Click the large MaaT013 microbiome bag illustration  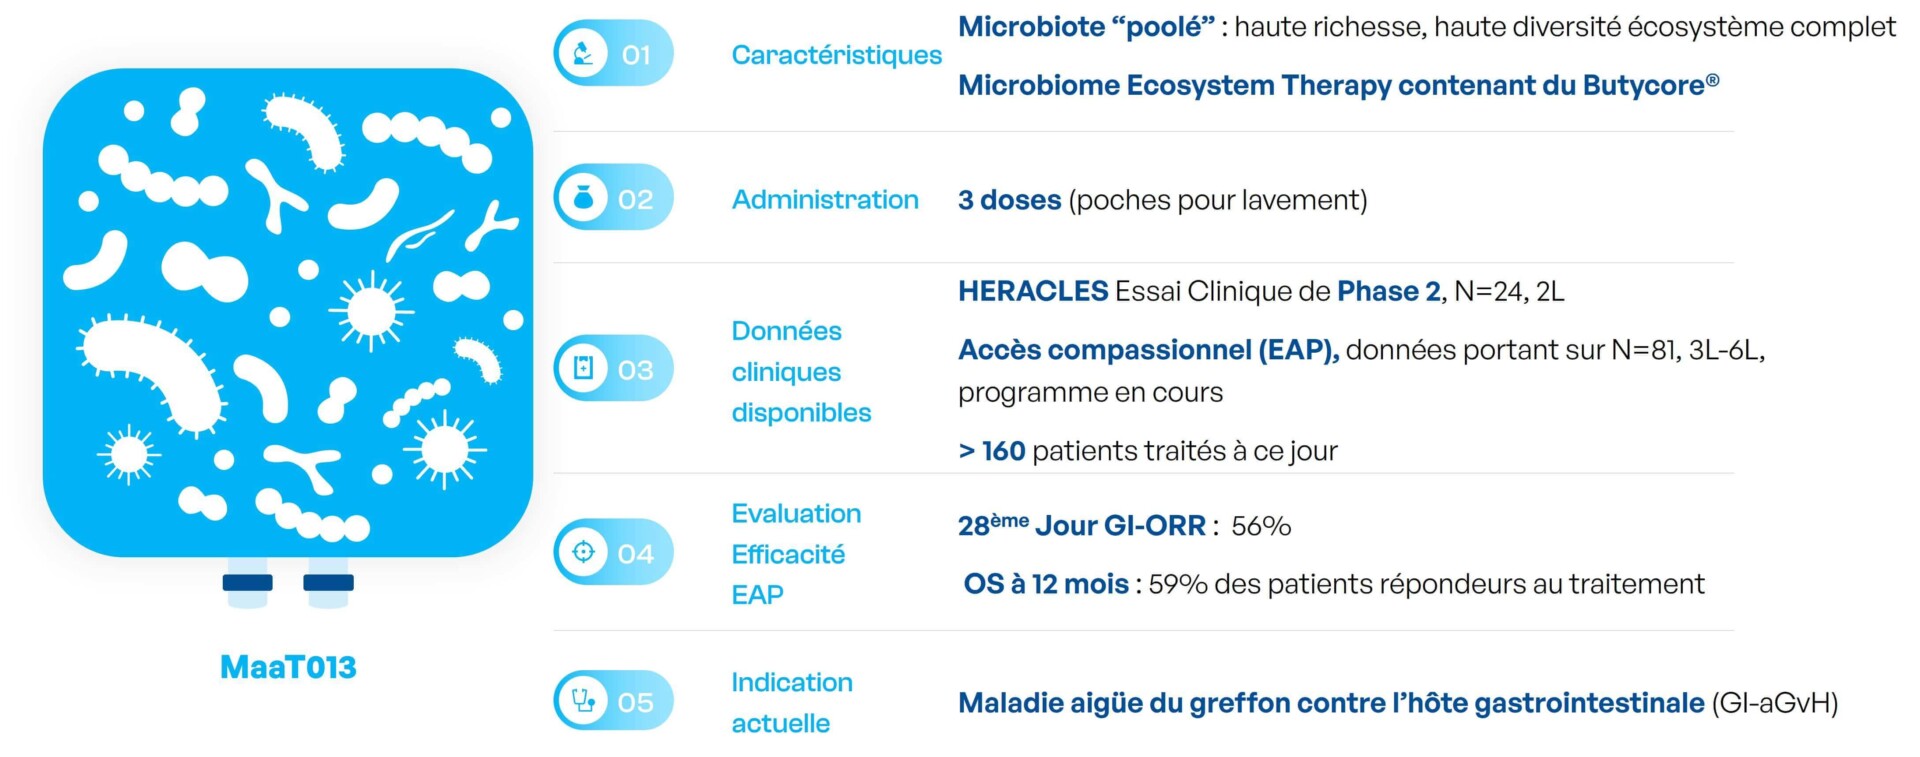(x=288, y=313)
